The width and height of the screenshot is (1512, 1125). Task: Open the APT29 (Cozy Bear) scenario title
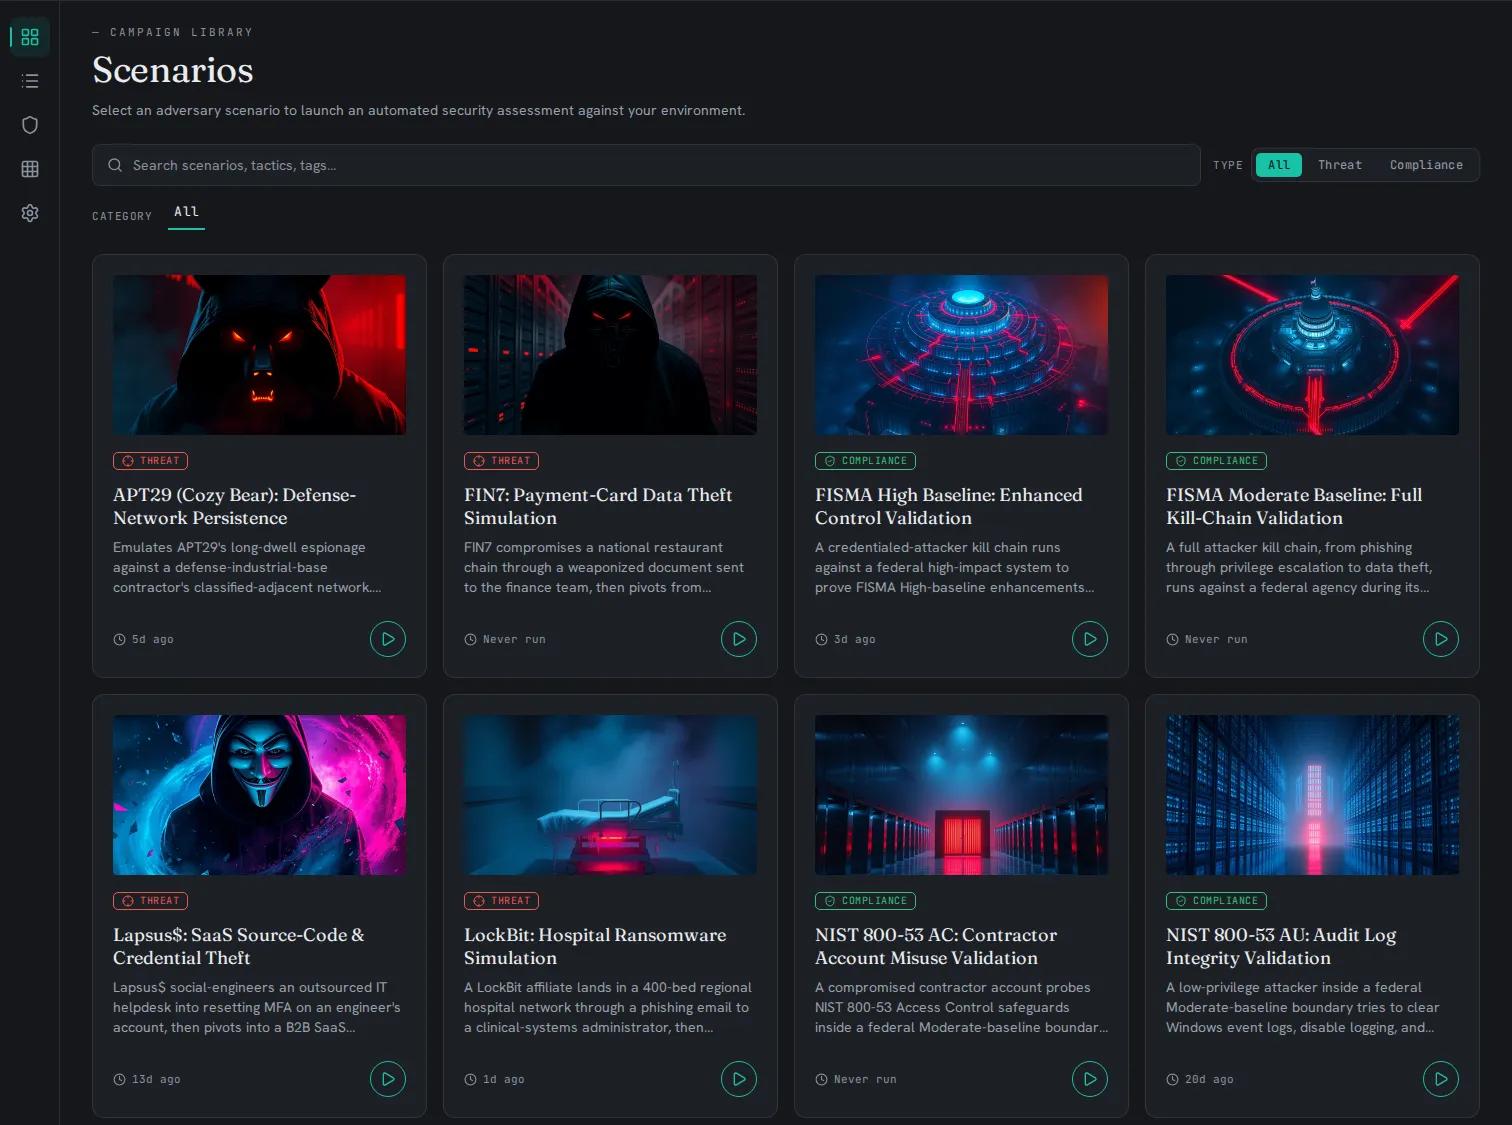coord(234,506)
